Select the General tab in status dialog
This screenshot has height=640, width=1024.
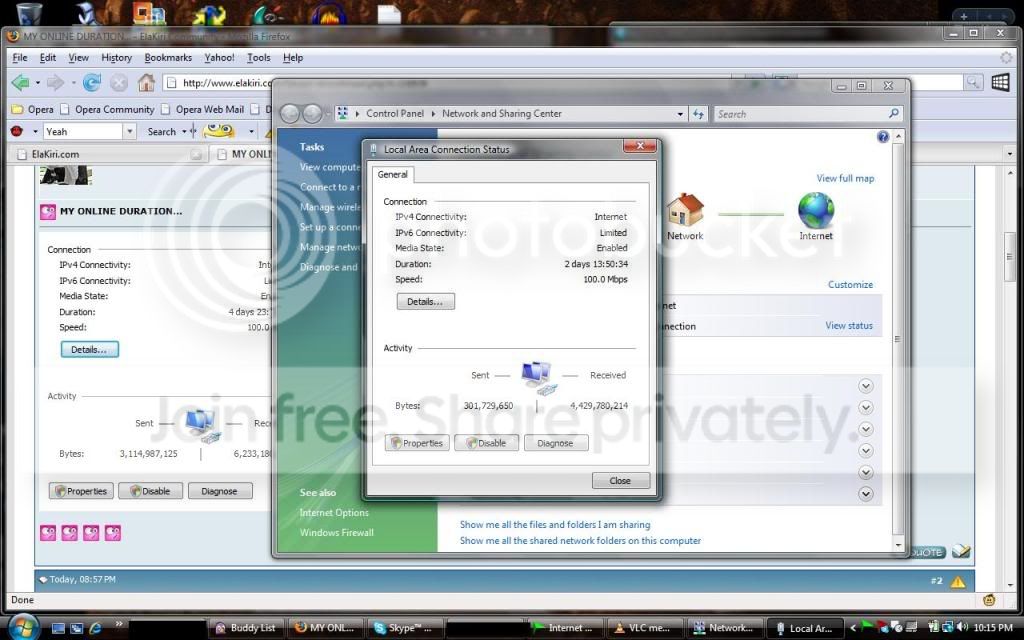[392, 174]
